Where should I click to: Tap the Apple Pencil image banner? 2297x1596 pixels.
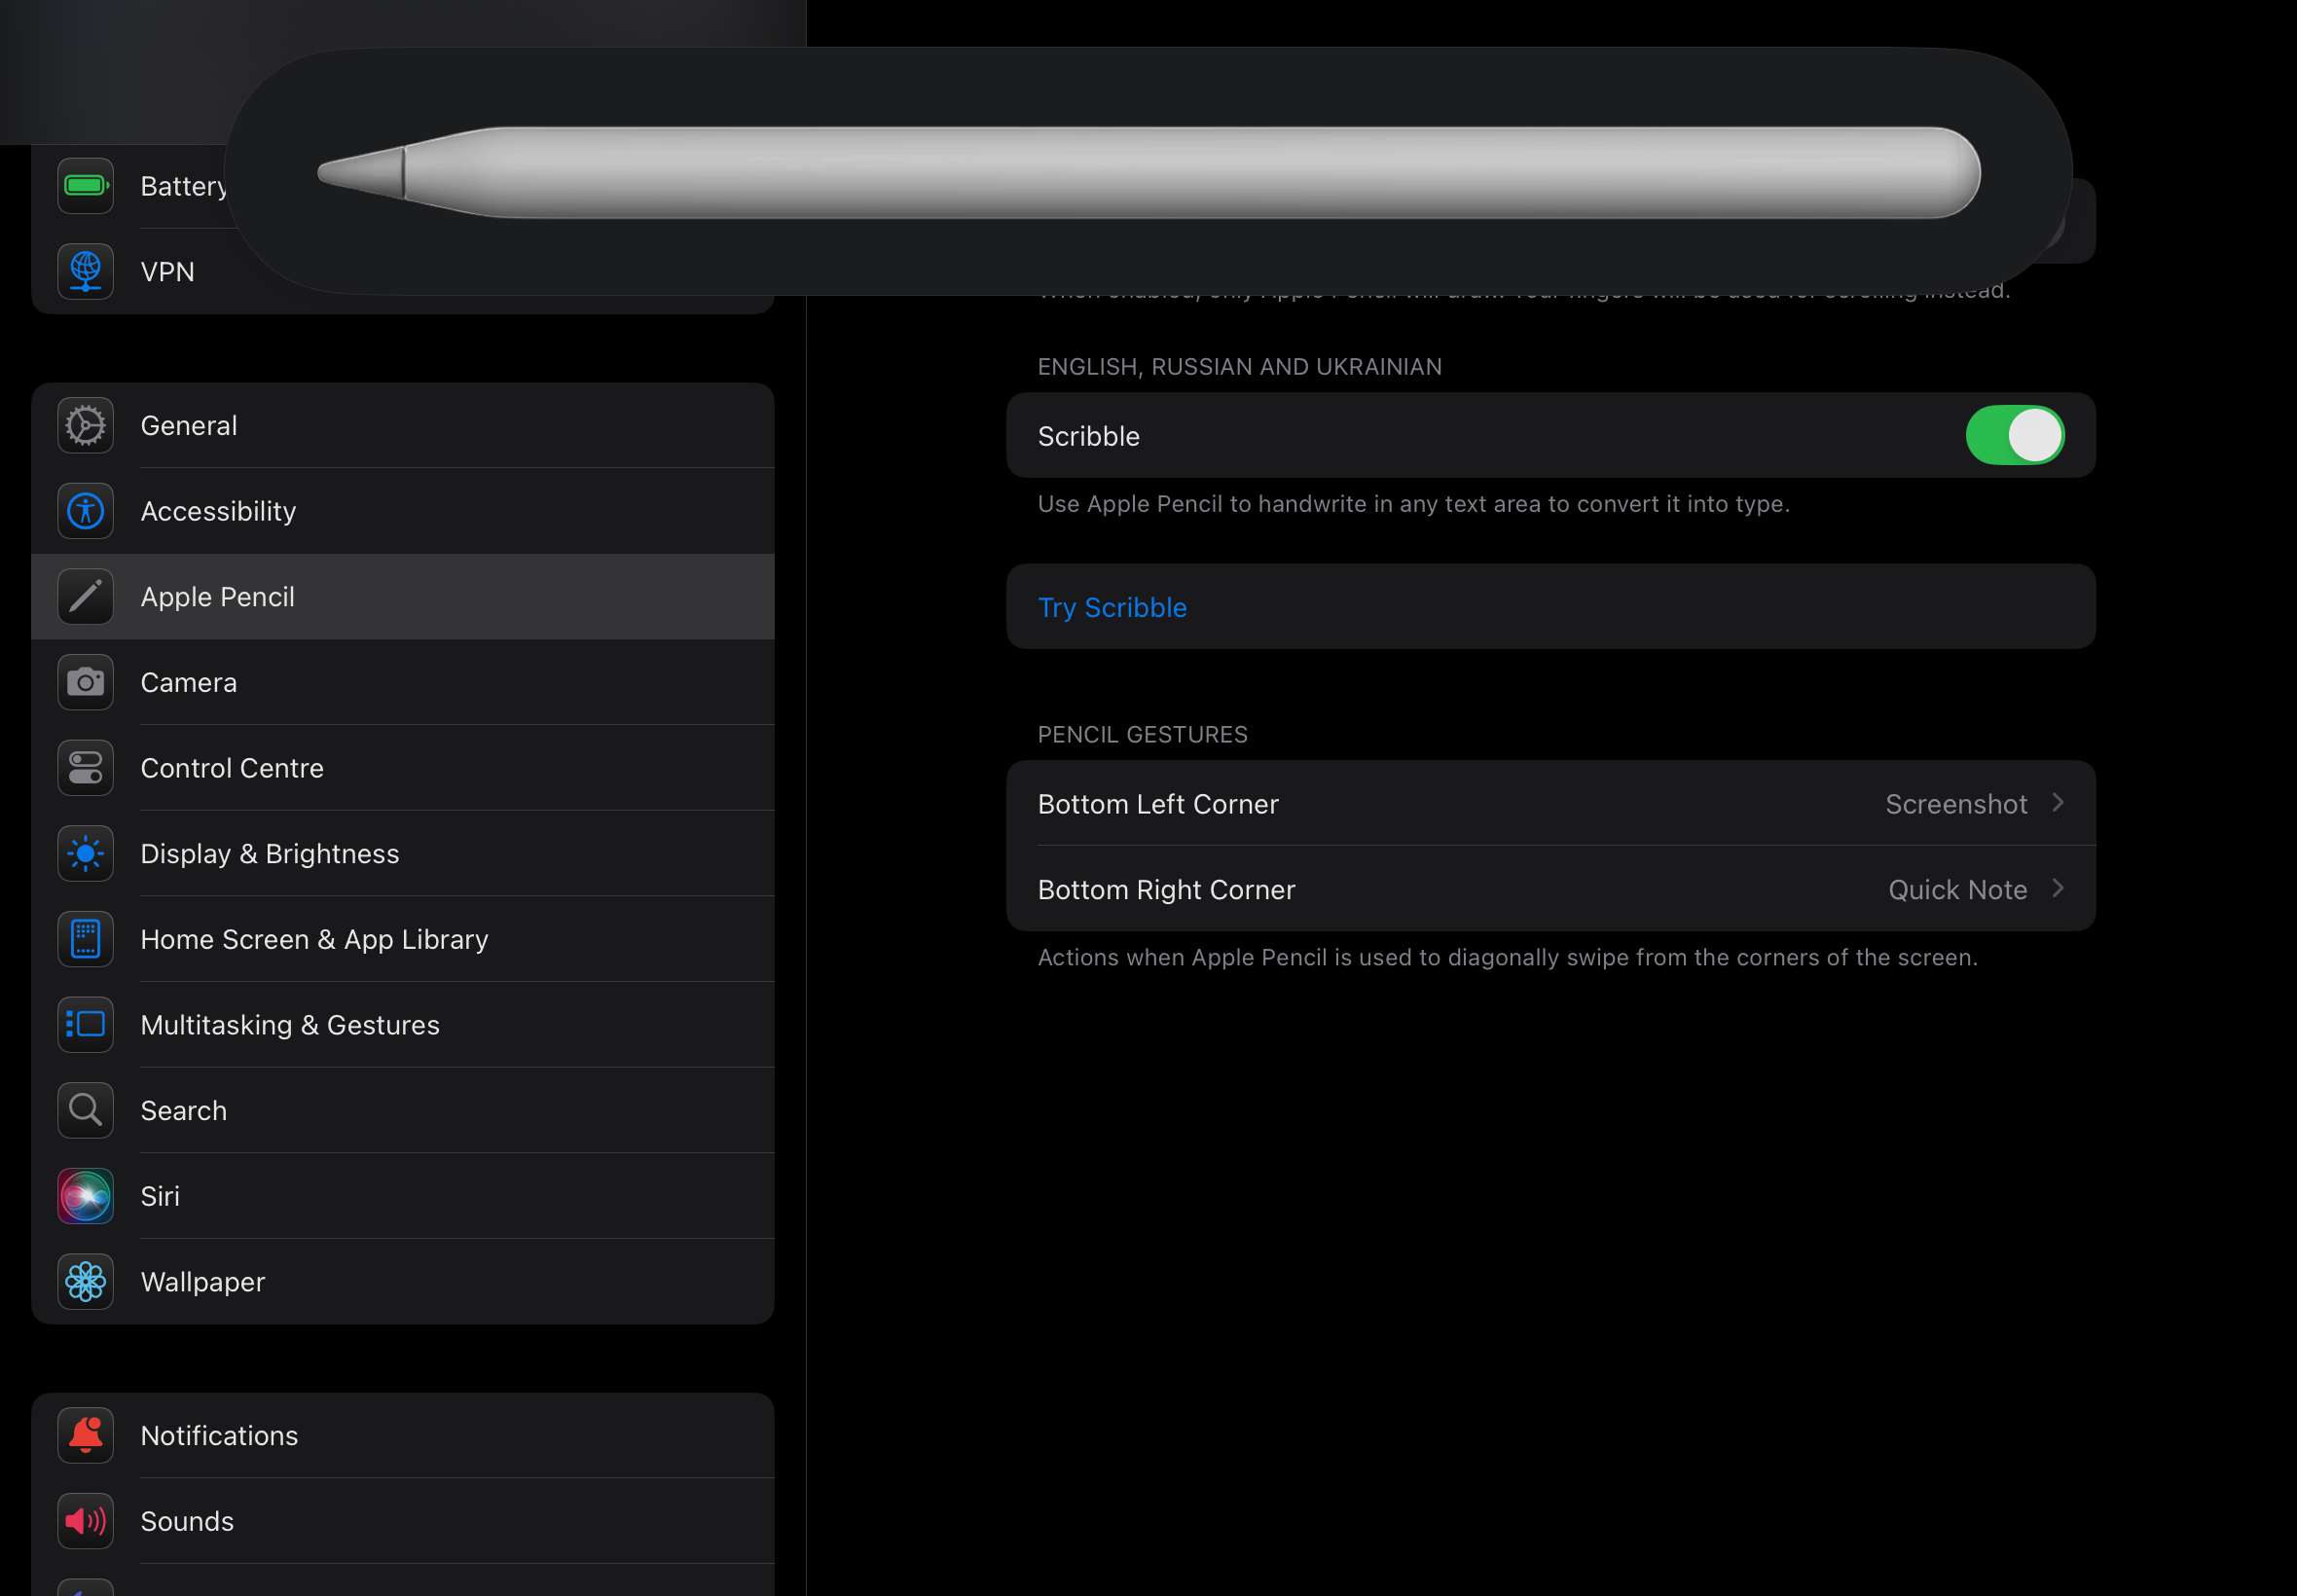pyautogui.click(x=1148, y=172)
